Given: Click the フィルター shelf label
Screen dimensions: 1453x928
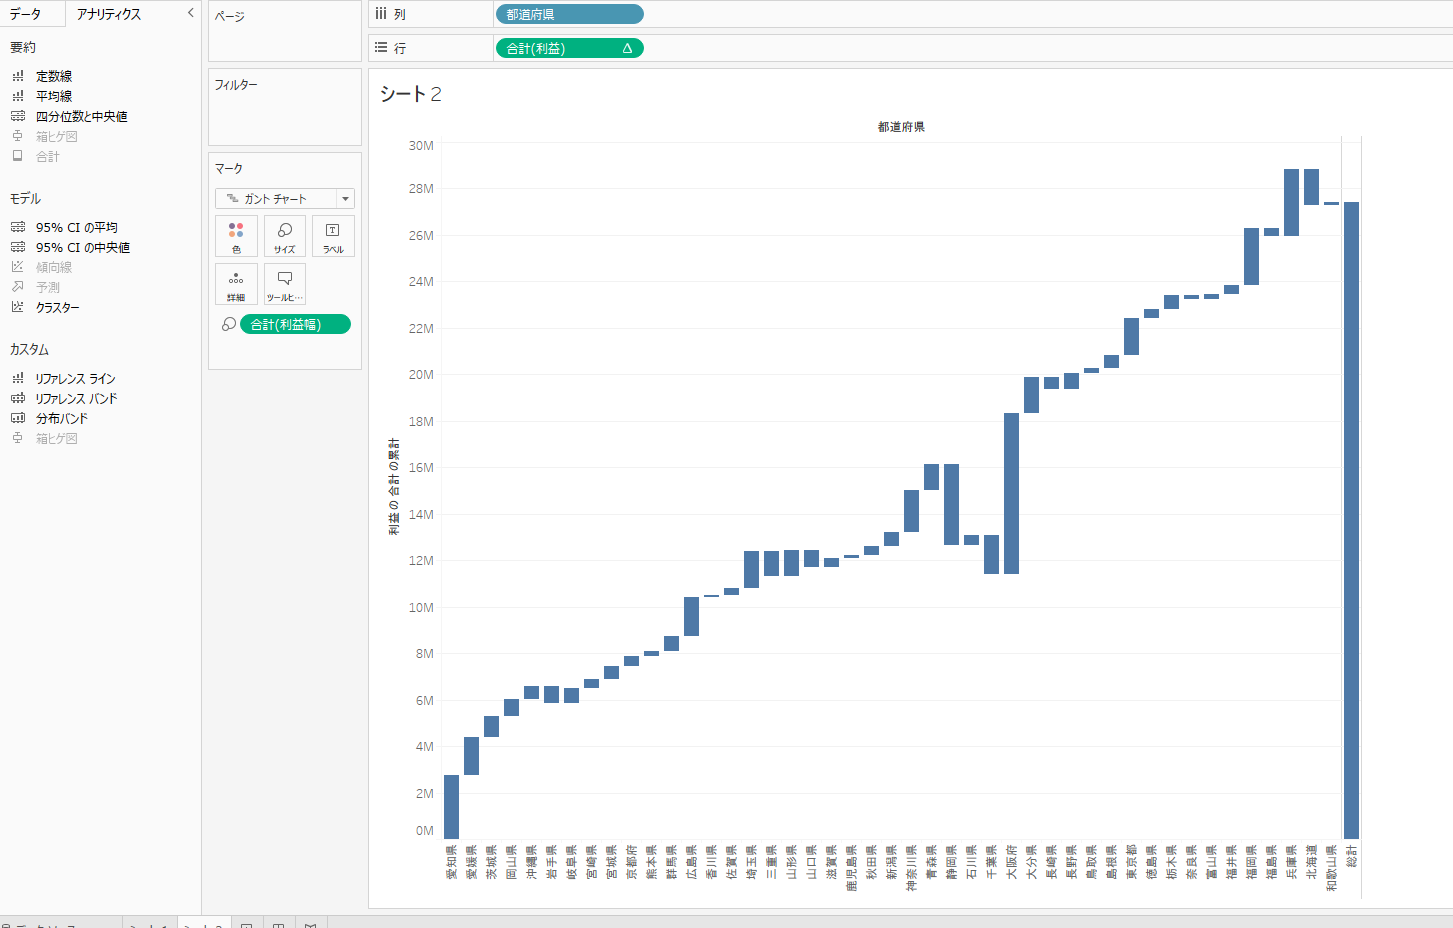Looking at the screenshot, I should click(236, 85).
